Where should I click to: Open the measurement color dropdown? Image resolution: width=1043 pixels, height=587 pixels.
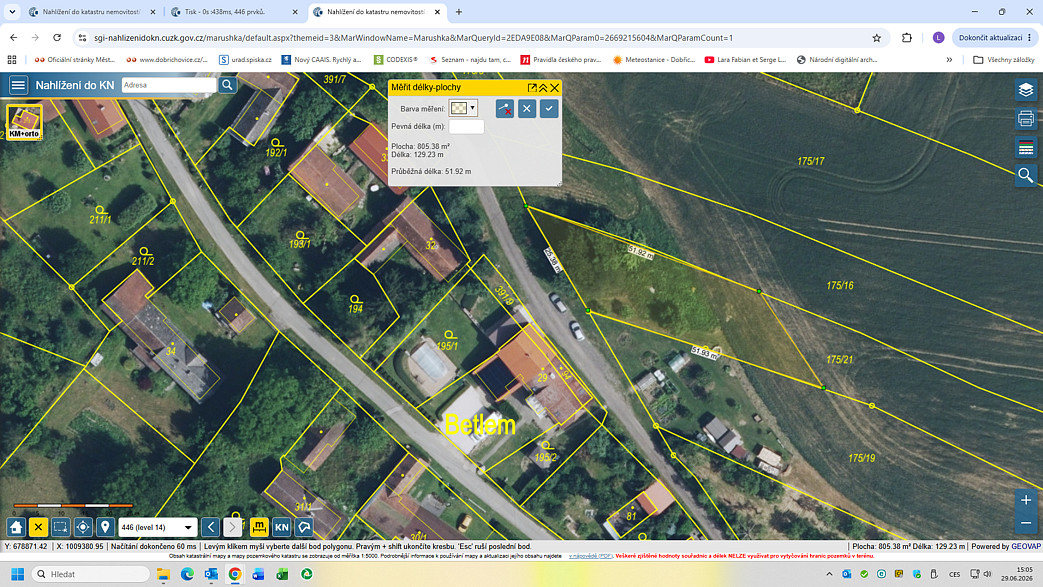pyautogui.click(x=463, y=108)
